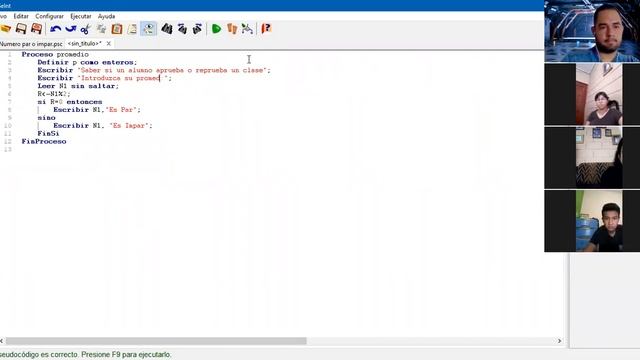640x360 pixels.
Task: Cut selection with the scissors icon
Action: pyautogui.click(x=85, y=29)
